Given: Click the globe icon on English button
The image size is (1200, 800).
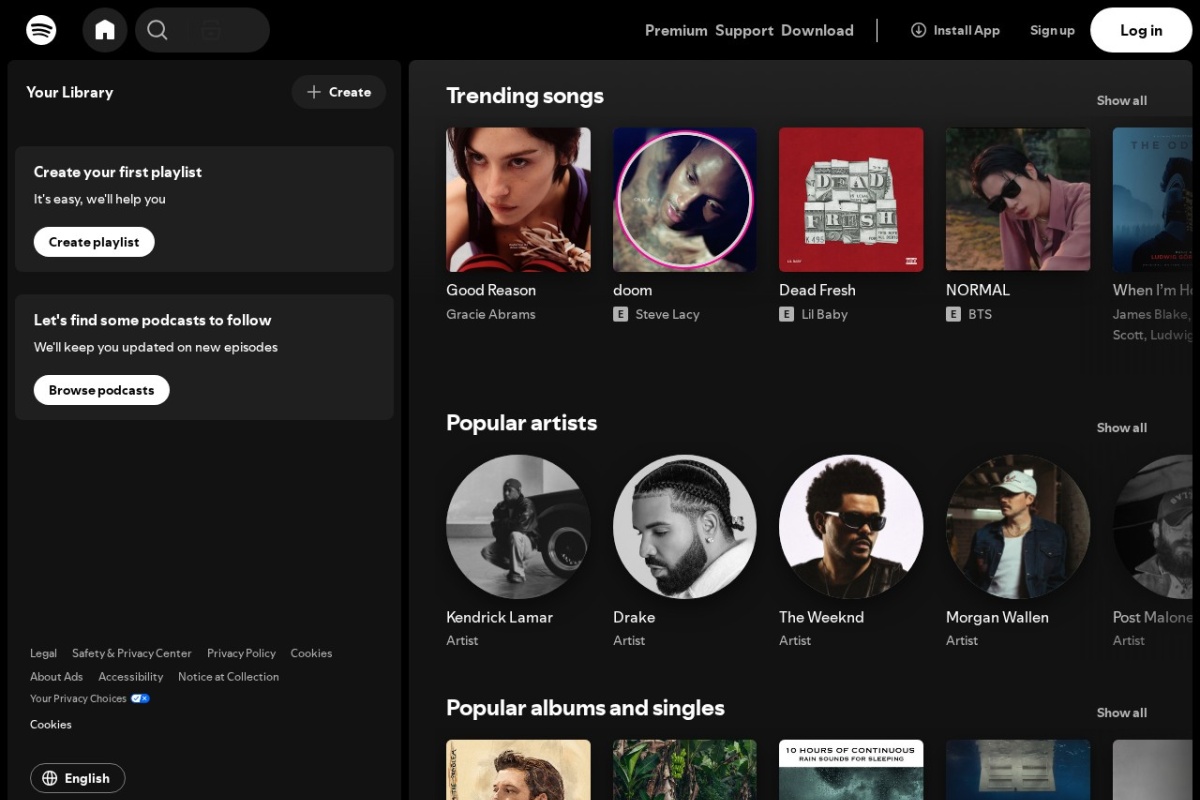Looking at the screenshot, I should click(50, 778).
